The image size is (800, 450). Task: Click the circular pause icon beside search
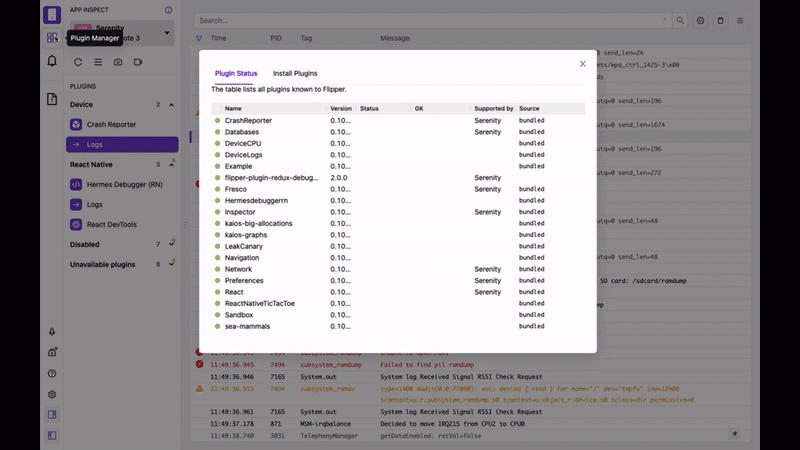[701, 21]
